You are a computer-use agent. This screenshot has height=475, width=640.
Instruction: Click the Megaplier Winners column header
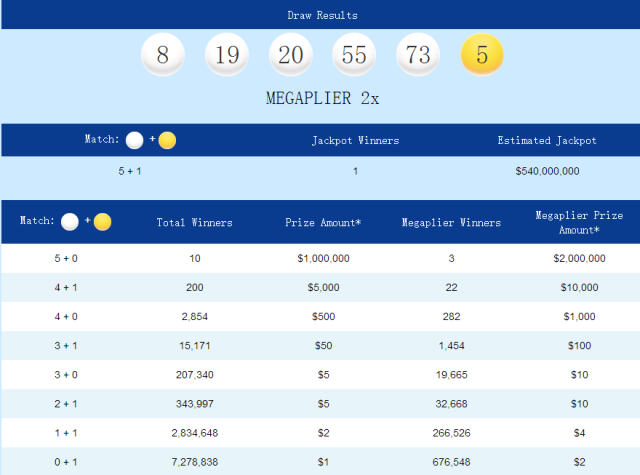(451, 222)
